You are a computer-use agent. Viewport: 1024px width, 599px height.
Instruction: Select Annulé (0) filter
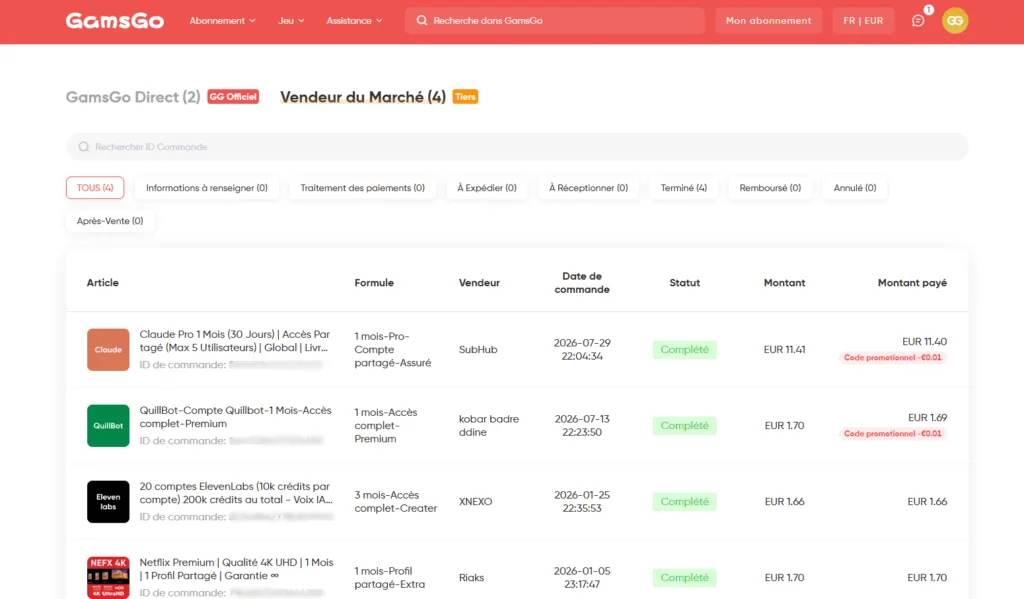pyautogui.click(x=854, y=188)
